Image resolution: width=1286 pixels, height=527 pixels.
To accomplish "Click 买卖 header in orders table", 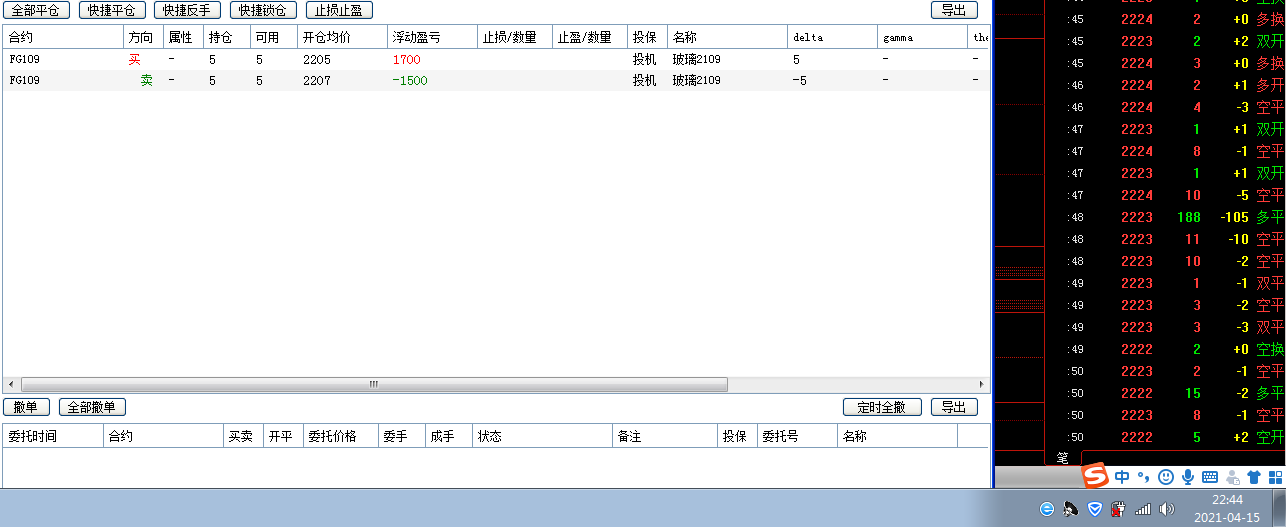I will coord(243,436).
